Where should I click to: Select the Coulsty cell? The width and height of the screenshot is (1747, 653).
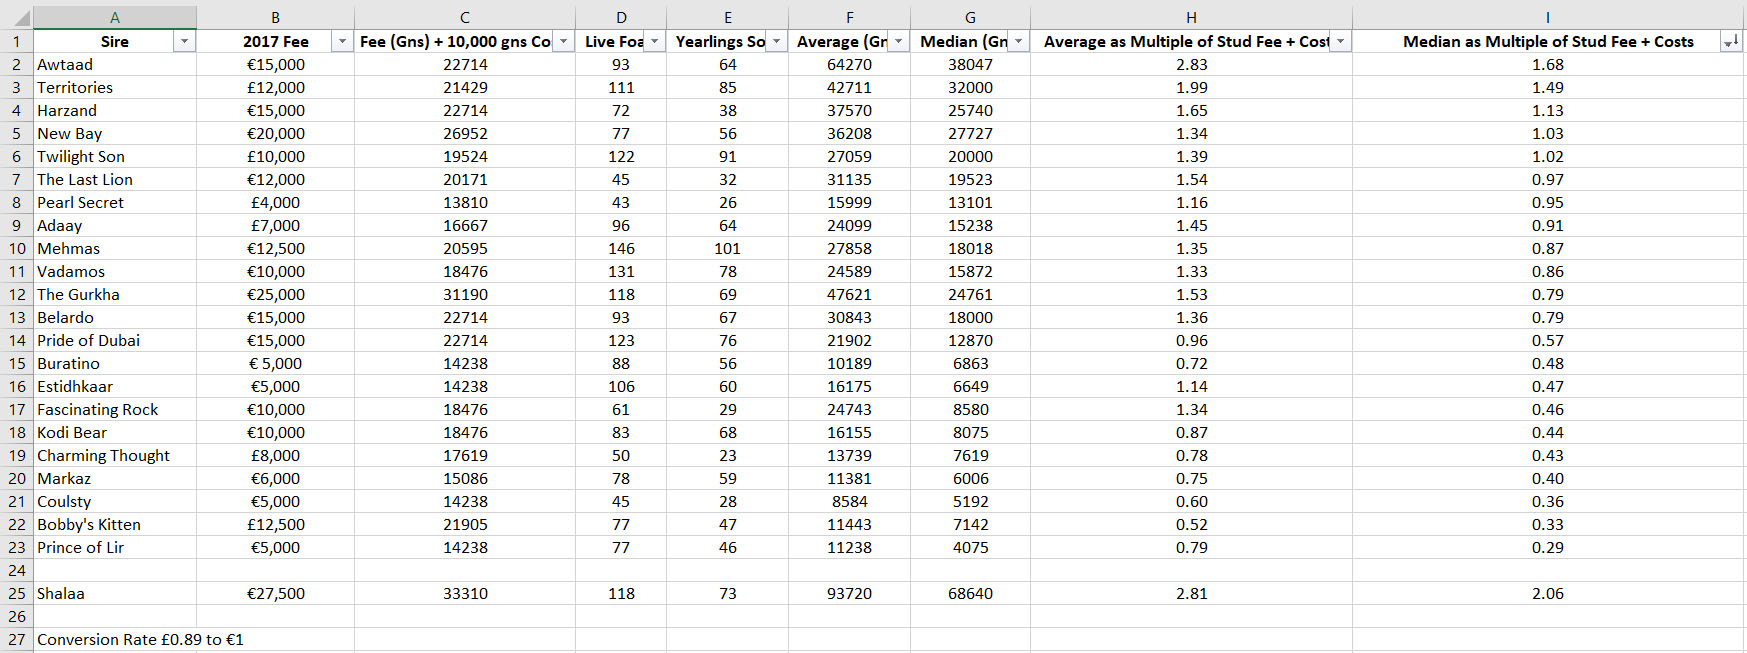click(x=115, y=501)
